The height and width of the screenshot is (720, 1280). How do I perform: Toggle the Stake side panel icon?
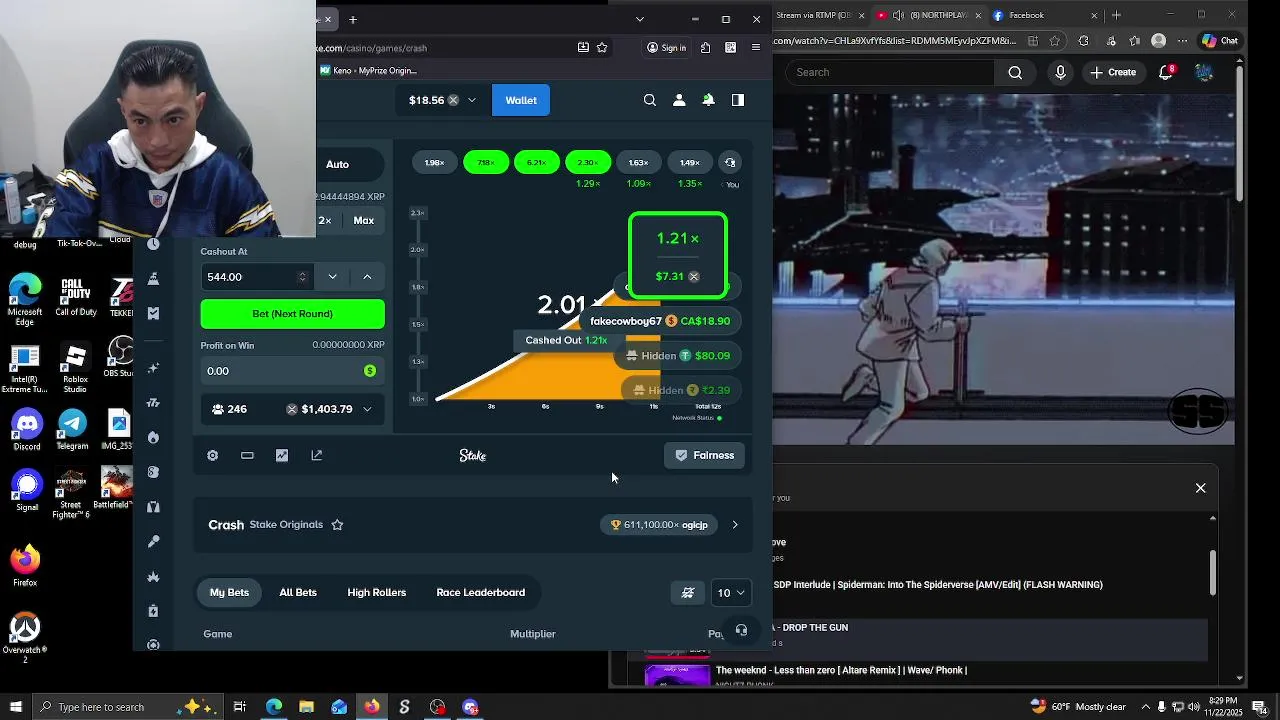pos(738,100)
